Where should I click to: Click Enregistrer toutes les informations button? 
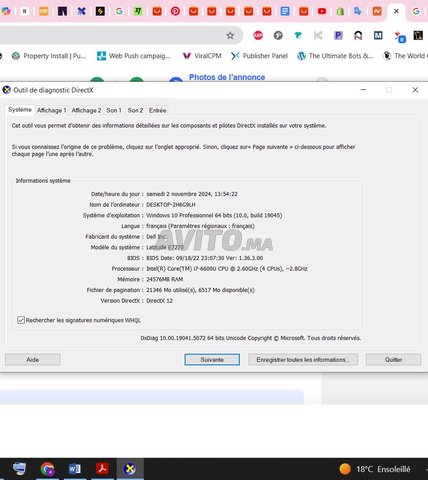(x=303, y=360)
